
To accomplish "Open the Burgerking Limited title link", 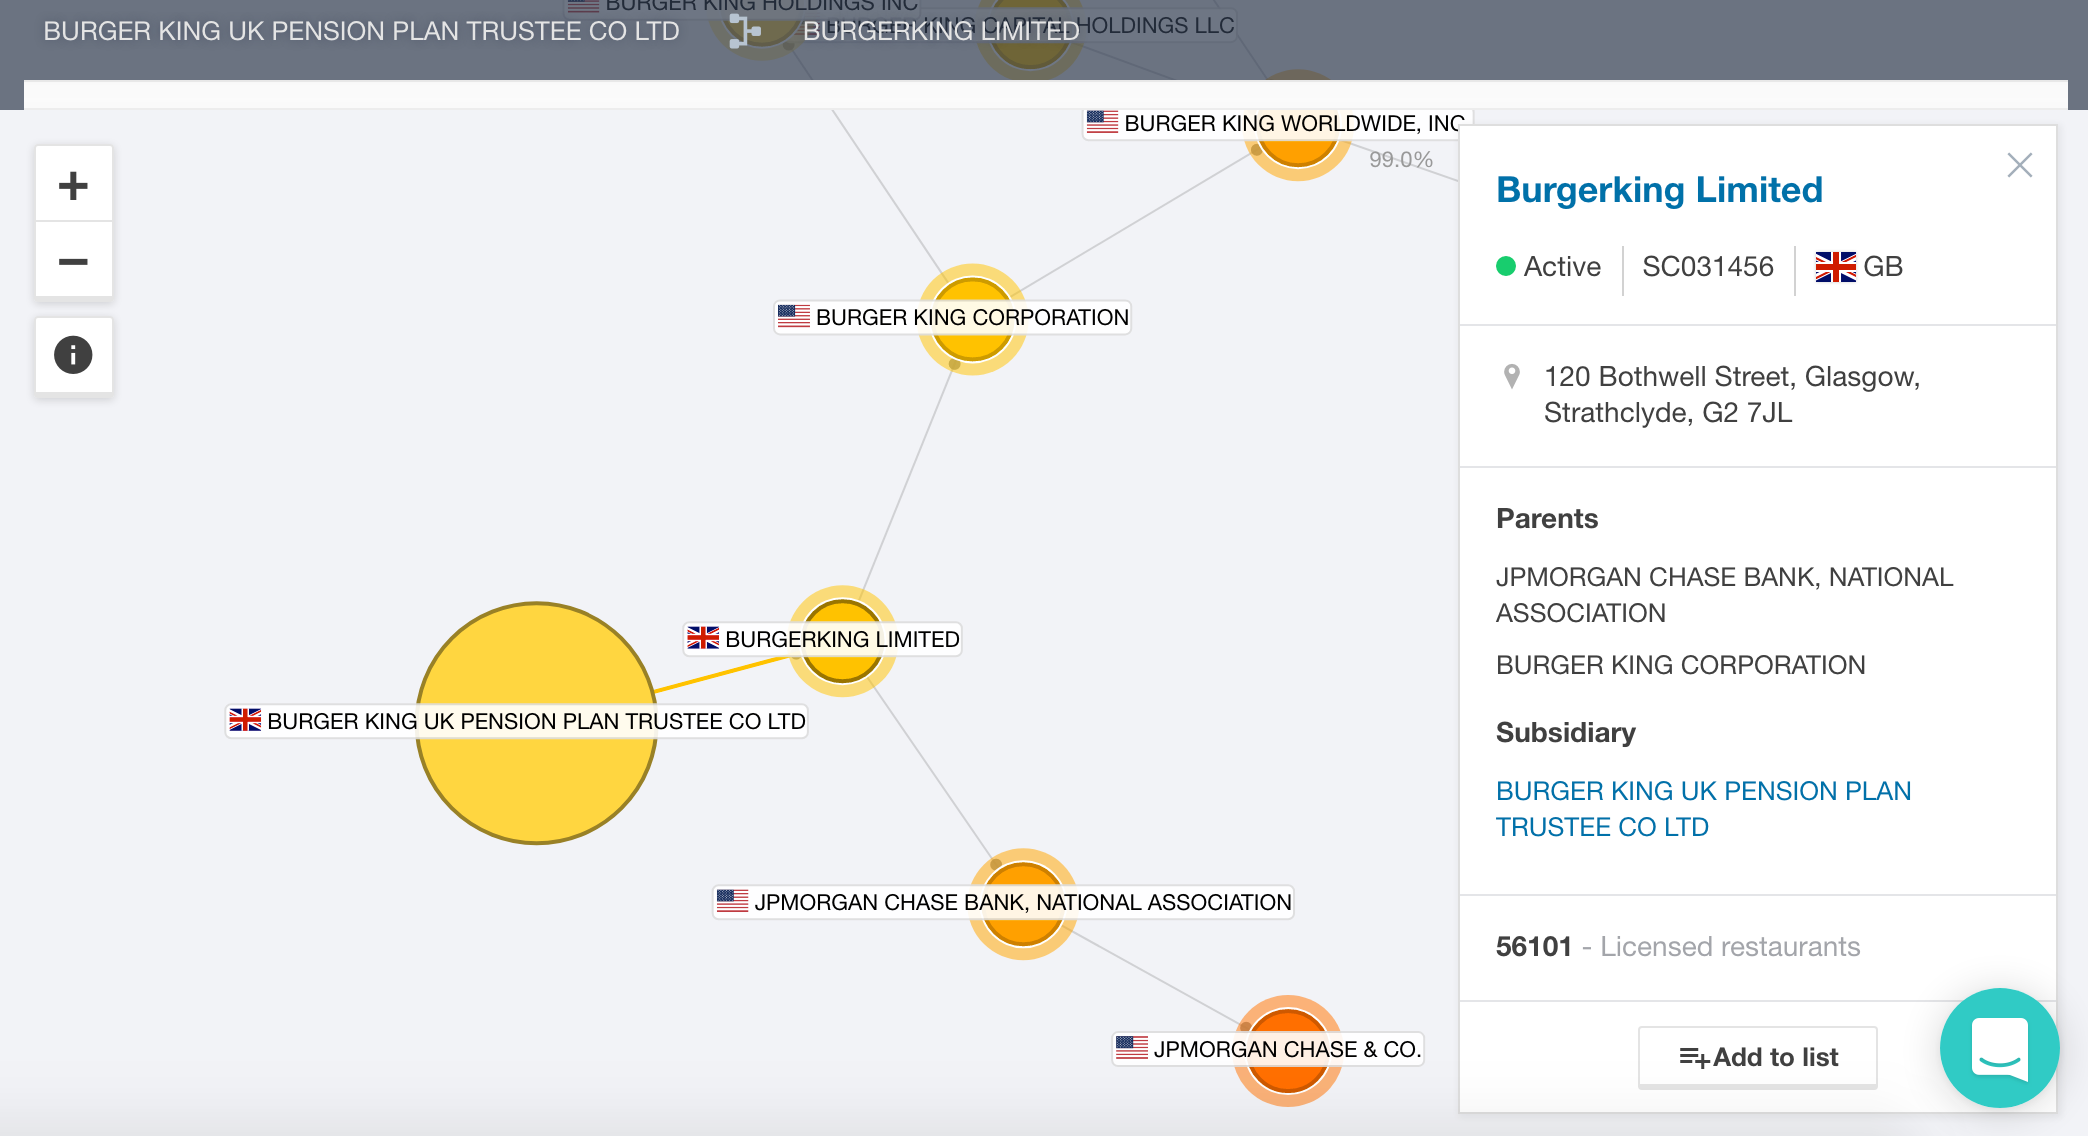I will (1659, 190).
